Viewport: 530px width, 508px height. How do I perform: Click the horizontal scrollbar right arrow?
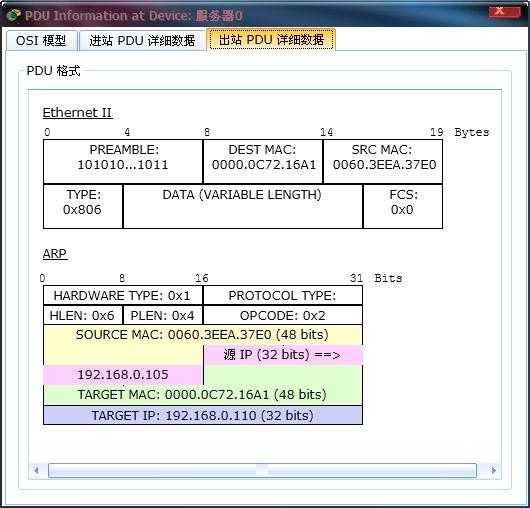click(493, 470)
